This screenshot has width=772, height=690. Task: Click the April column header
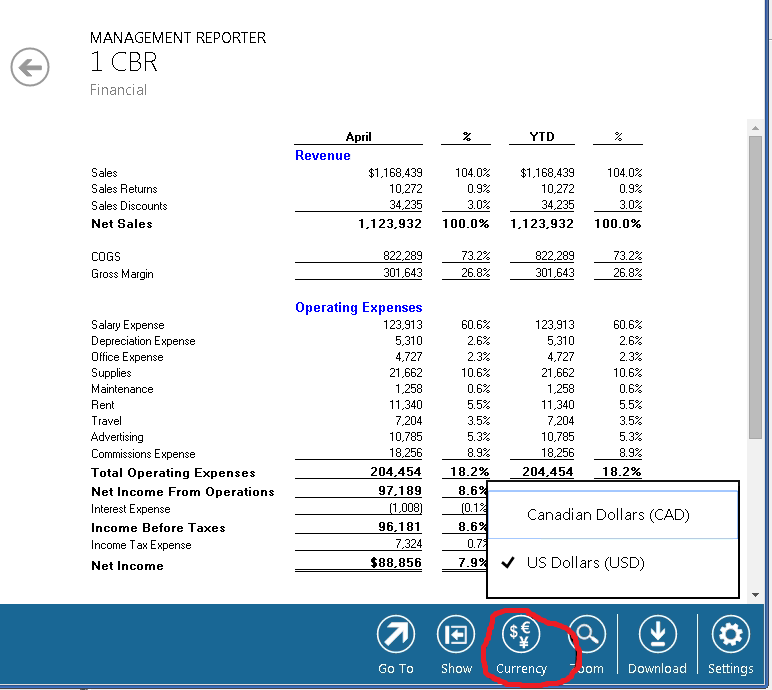pos(358,136)
